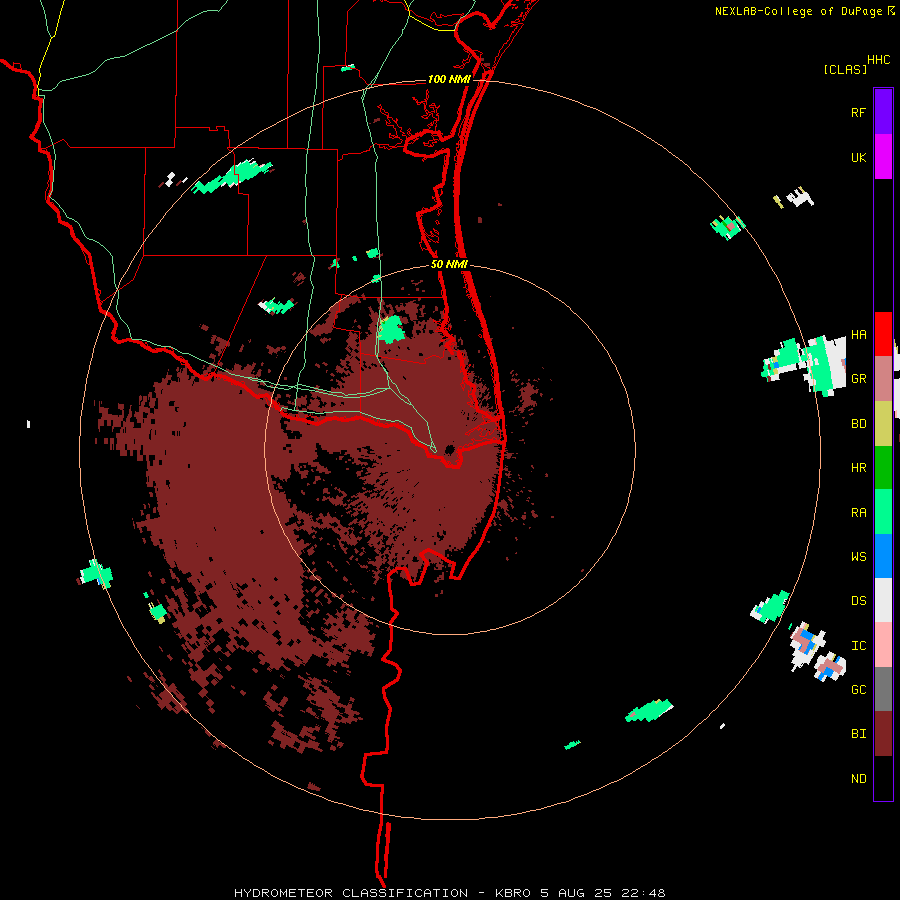Click the ND legend label
The width and height of the screenshot is (900, 900).
pyautogui.click(x=858, y=779)
